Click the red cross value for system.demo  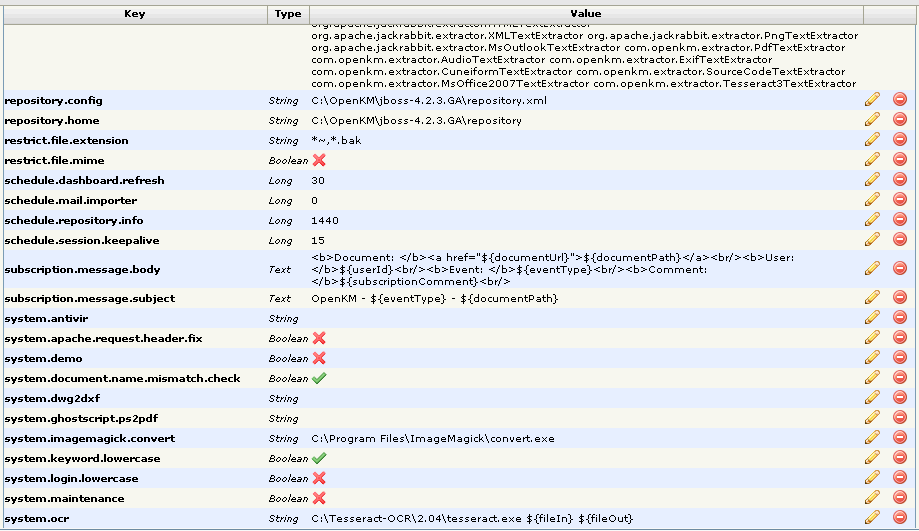pyautogui.click(x=319, y=358)
